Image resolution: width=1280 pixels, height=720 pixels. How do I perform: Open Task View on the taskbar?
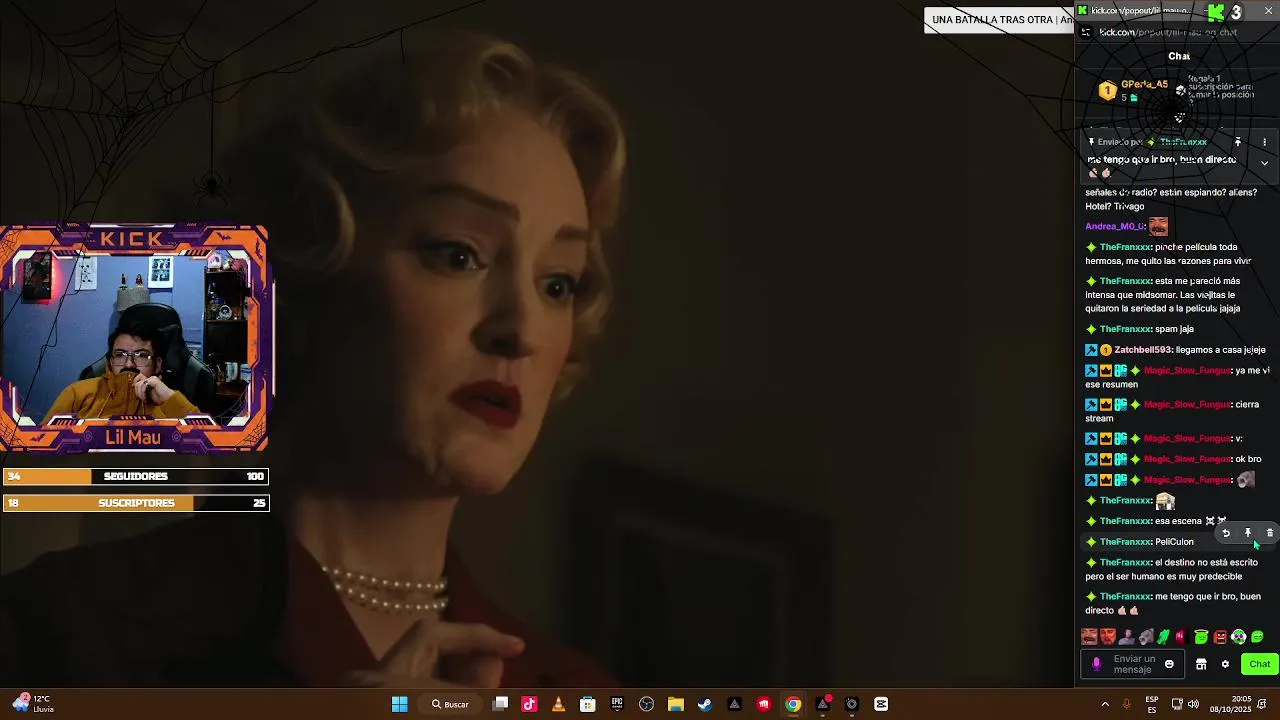[x=501, y=704]
